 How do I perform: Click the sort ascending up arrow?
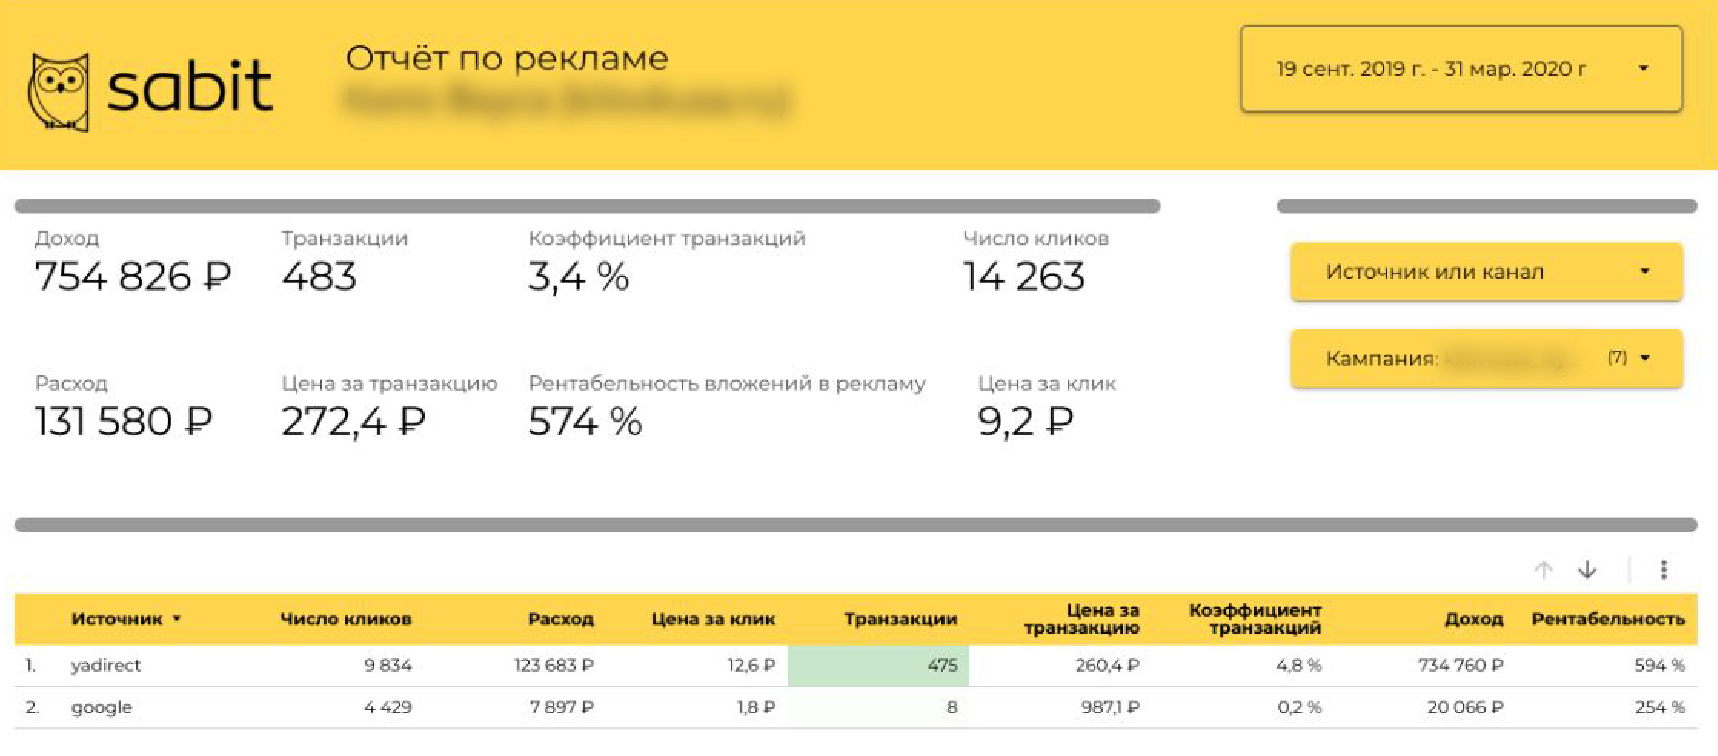tap(1543, 569)
